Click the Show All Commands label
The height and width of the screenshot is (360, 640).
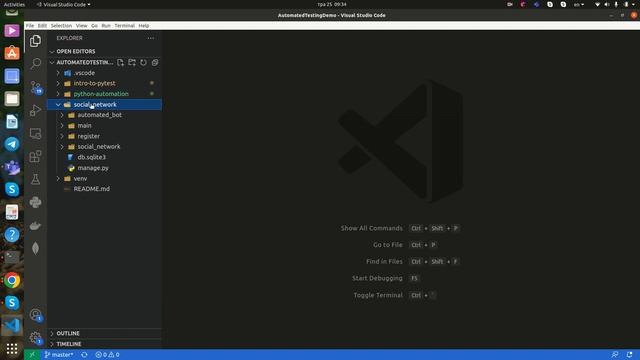372,228
